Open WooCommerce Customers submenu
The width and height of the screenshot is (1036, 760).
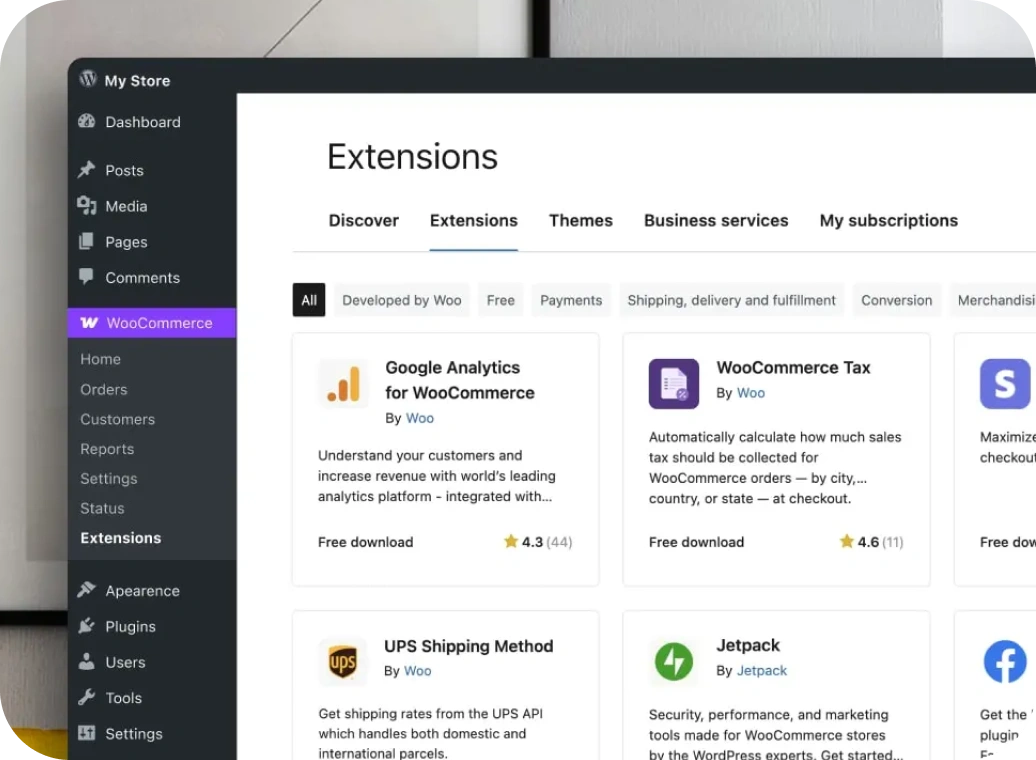118,419
